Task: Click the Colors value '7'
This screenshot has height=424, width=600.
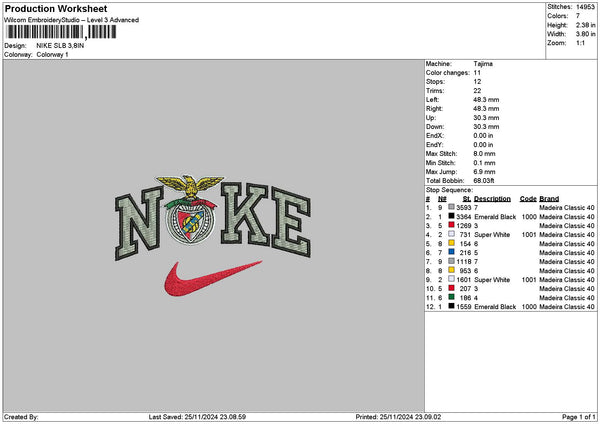Action: (578, 16)
